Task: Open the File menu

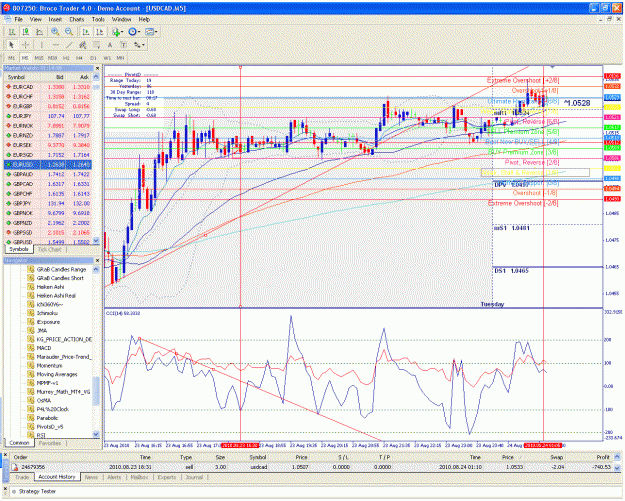Action: 18,19
